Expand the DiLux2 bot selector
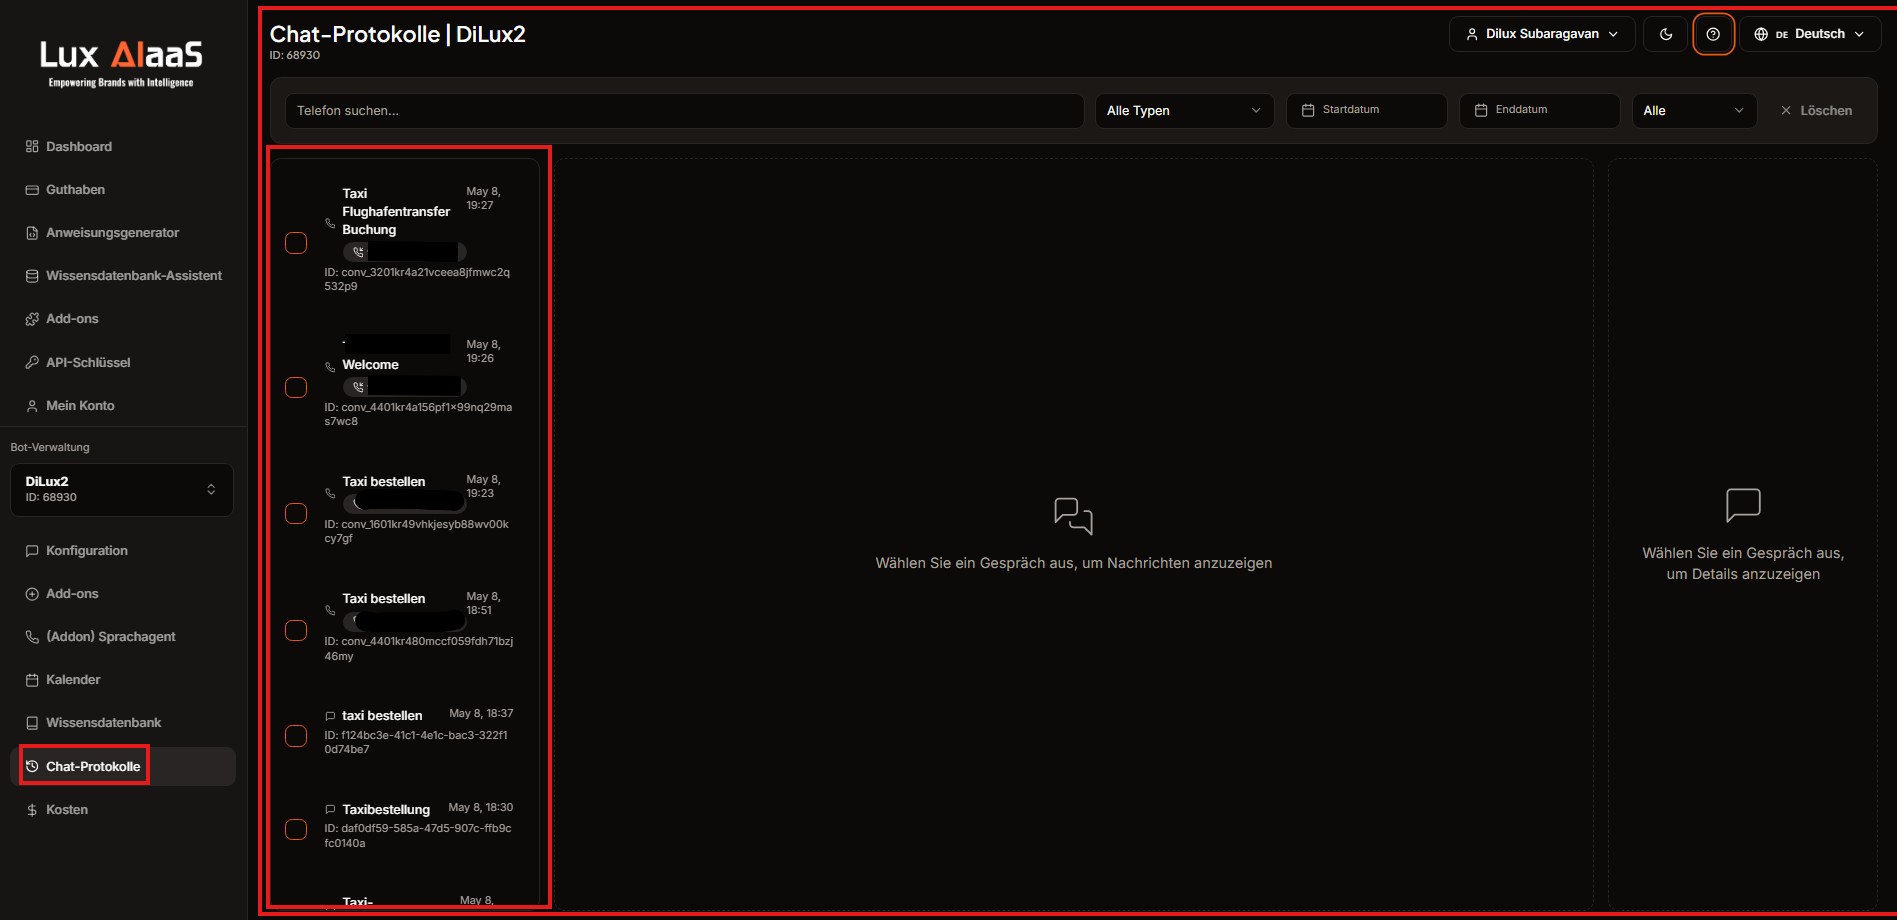The height and width of the screenshot is (920, 1897). tap(122, 489)
